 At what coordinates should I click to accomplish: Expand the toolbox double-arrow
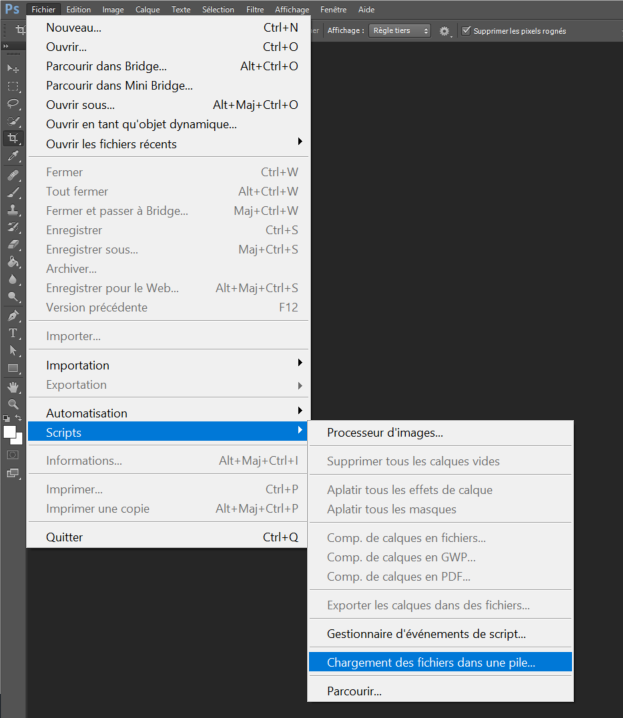point(5,46)
